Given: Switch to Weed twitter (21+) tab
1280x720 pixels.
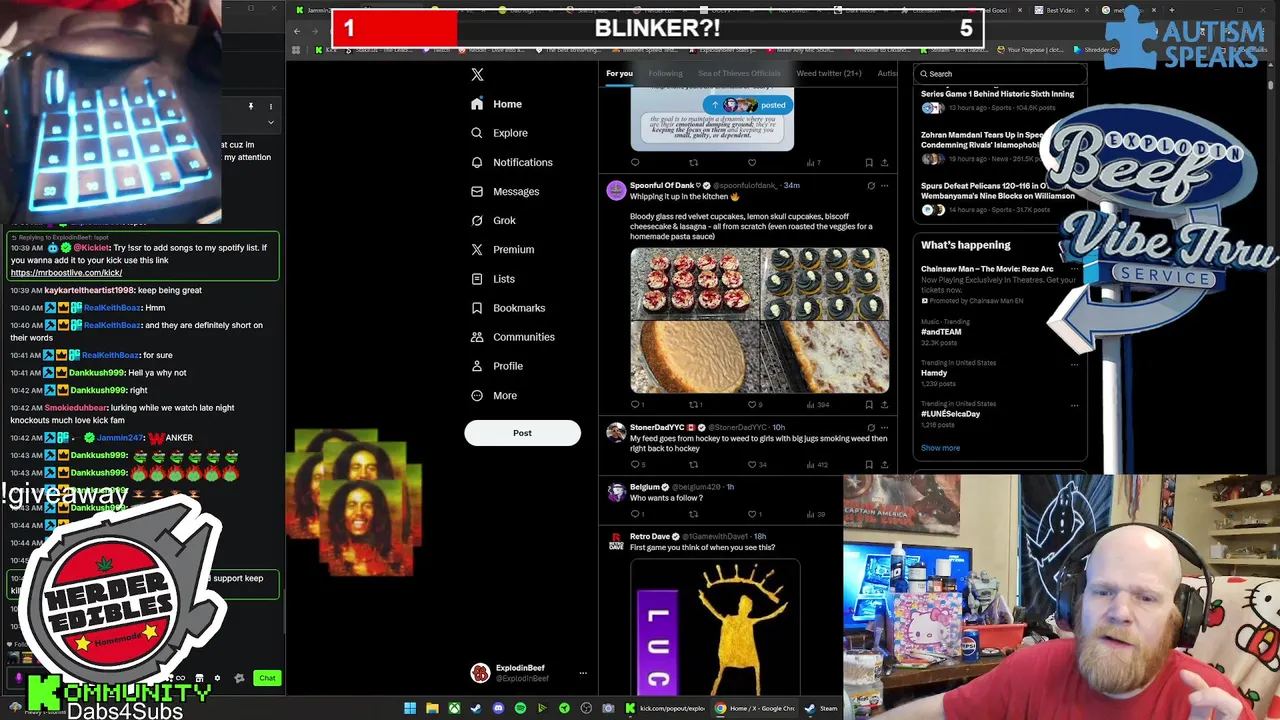Looking at the screenshot, I should (x=828, y=73).
